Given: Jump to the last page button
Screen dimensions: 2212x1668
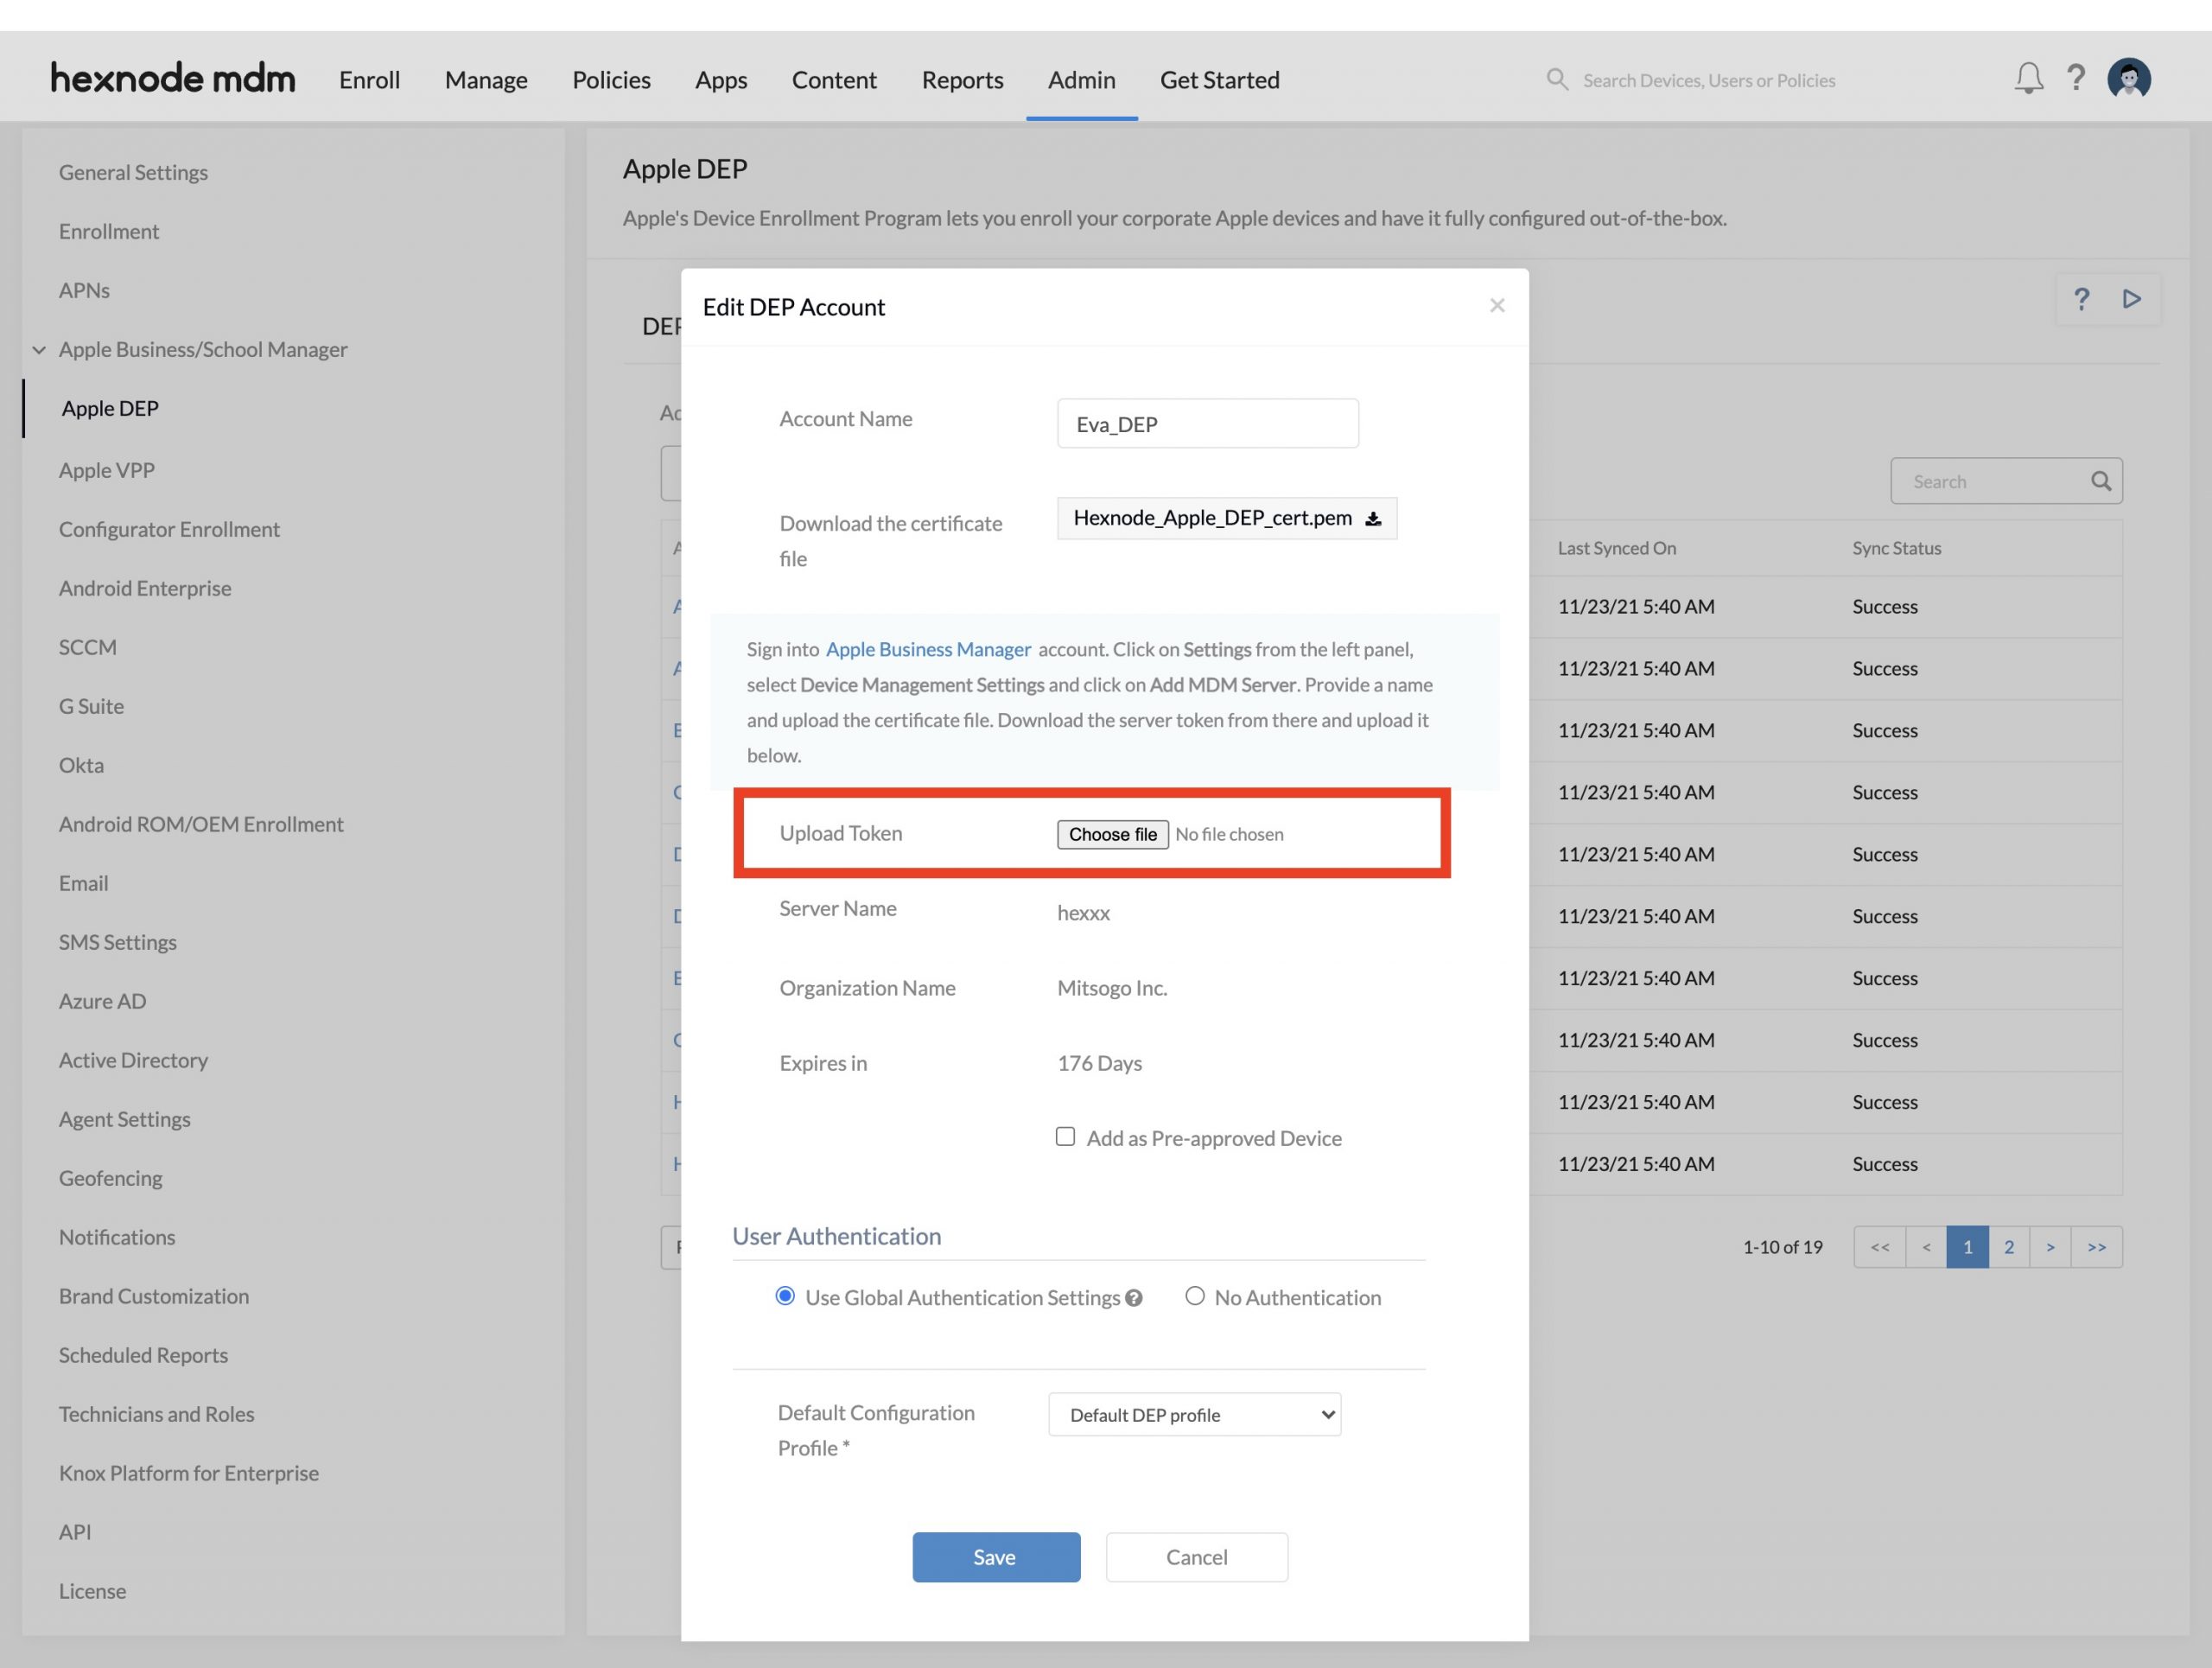Looking at the screenshot, I should pyautogui.click(x=2096, y=1247).
